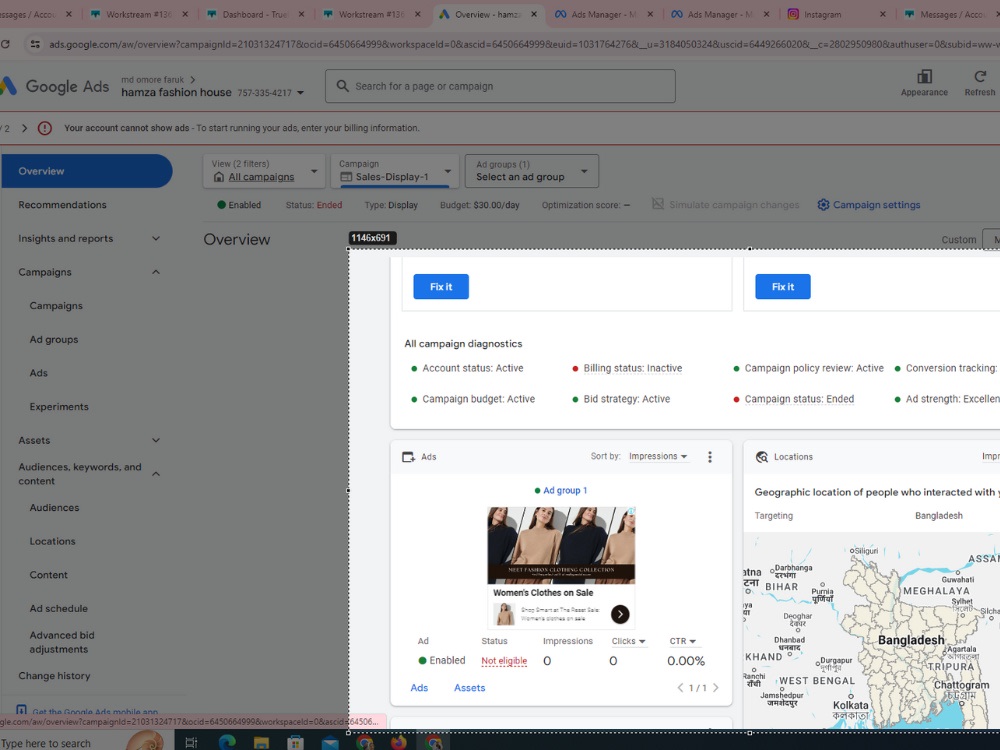The image size is (1000, 750).
Task: Reload the browser page
Action: point(5,44)
